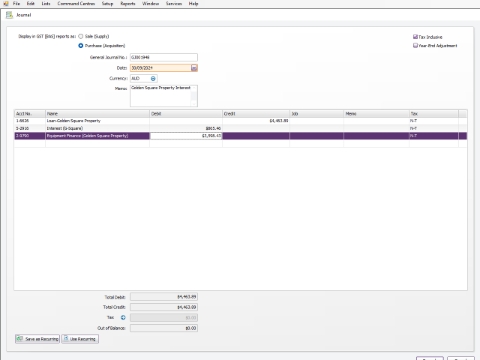Open the Reports menu
The image size is (480, 360).
point(128,3)
